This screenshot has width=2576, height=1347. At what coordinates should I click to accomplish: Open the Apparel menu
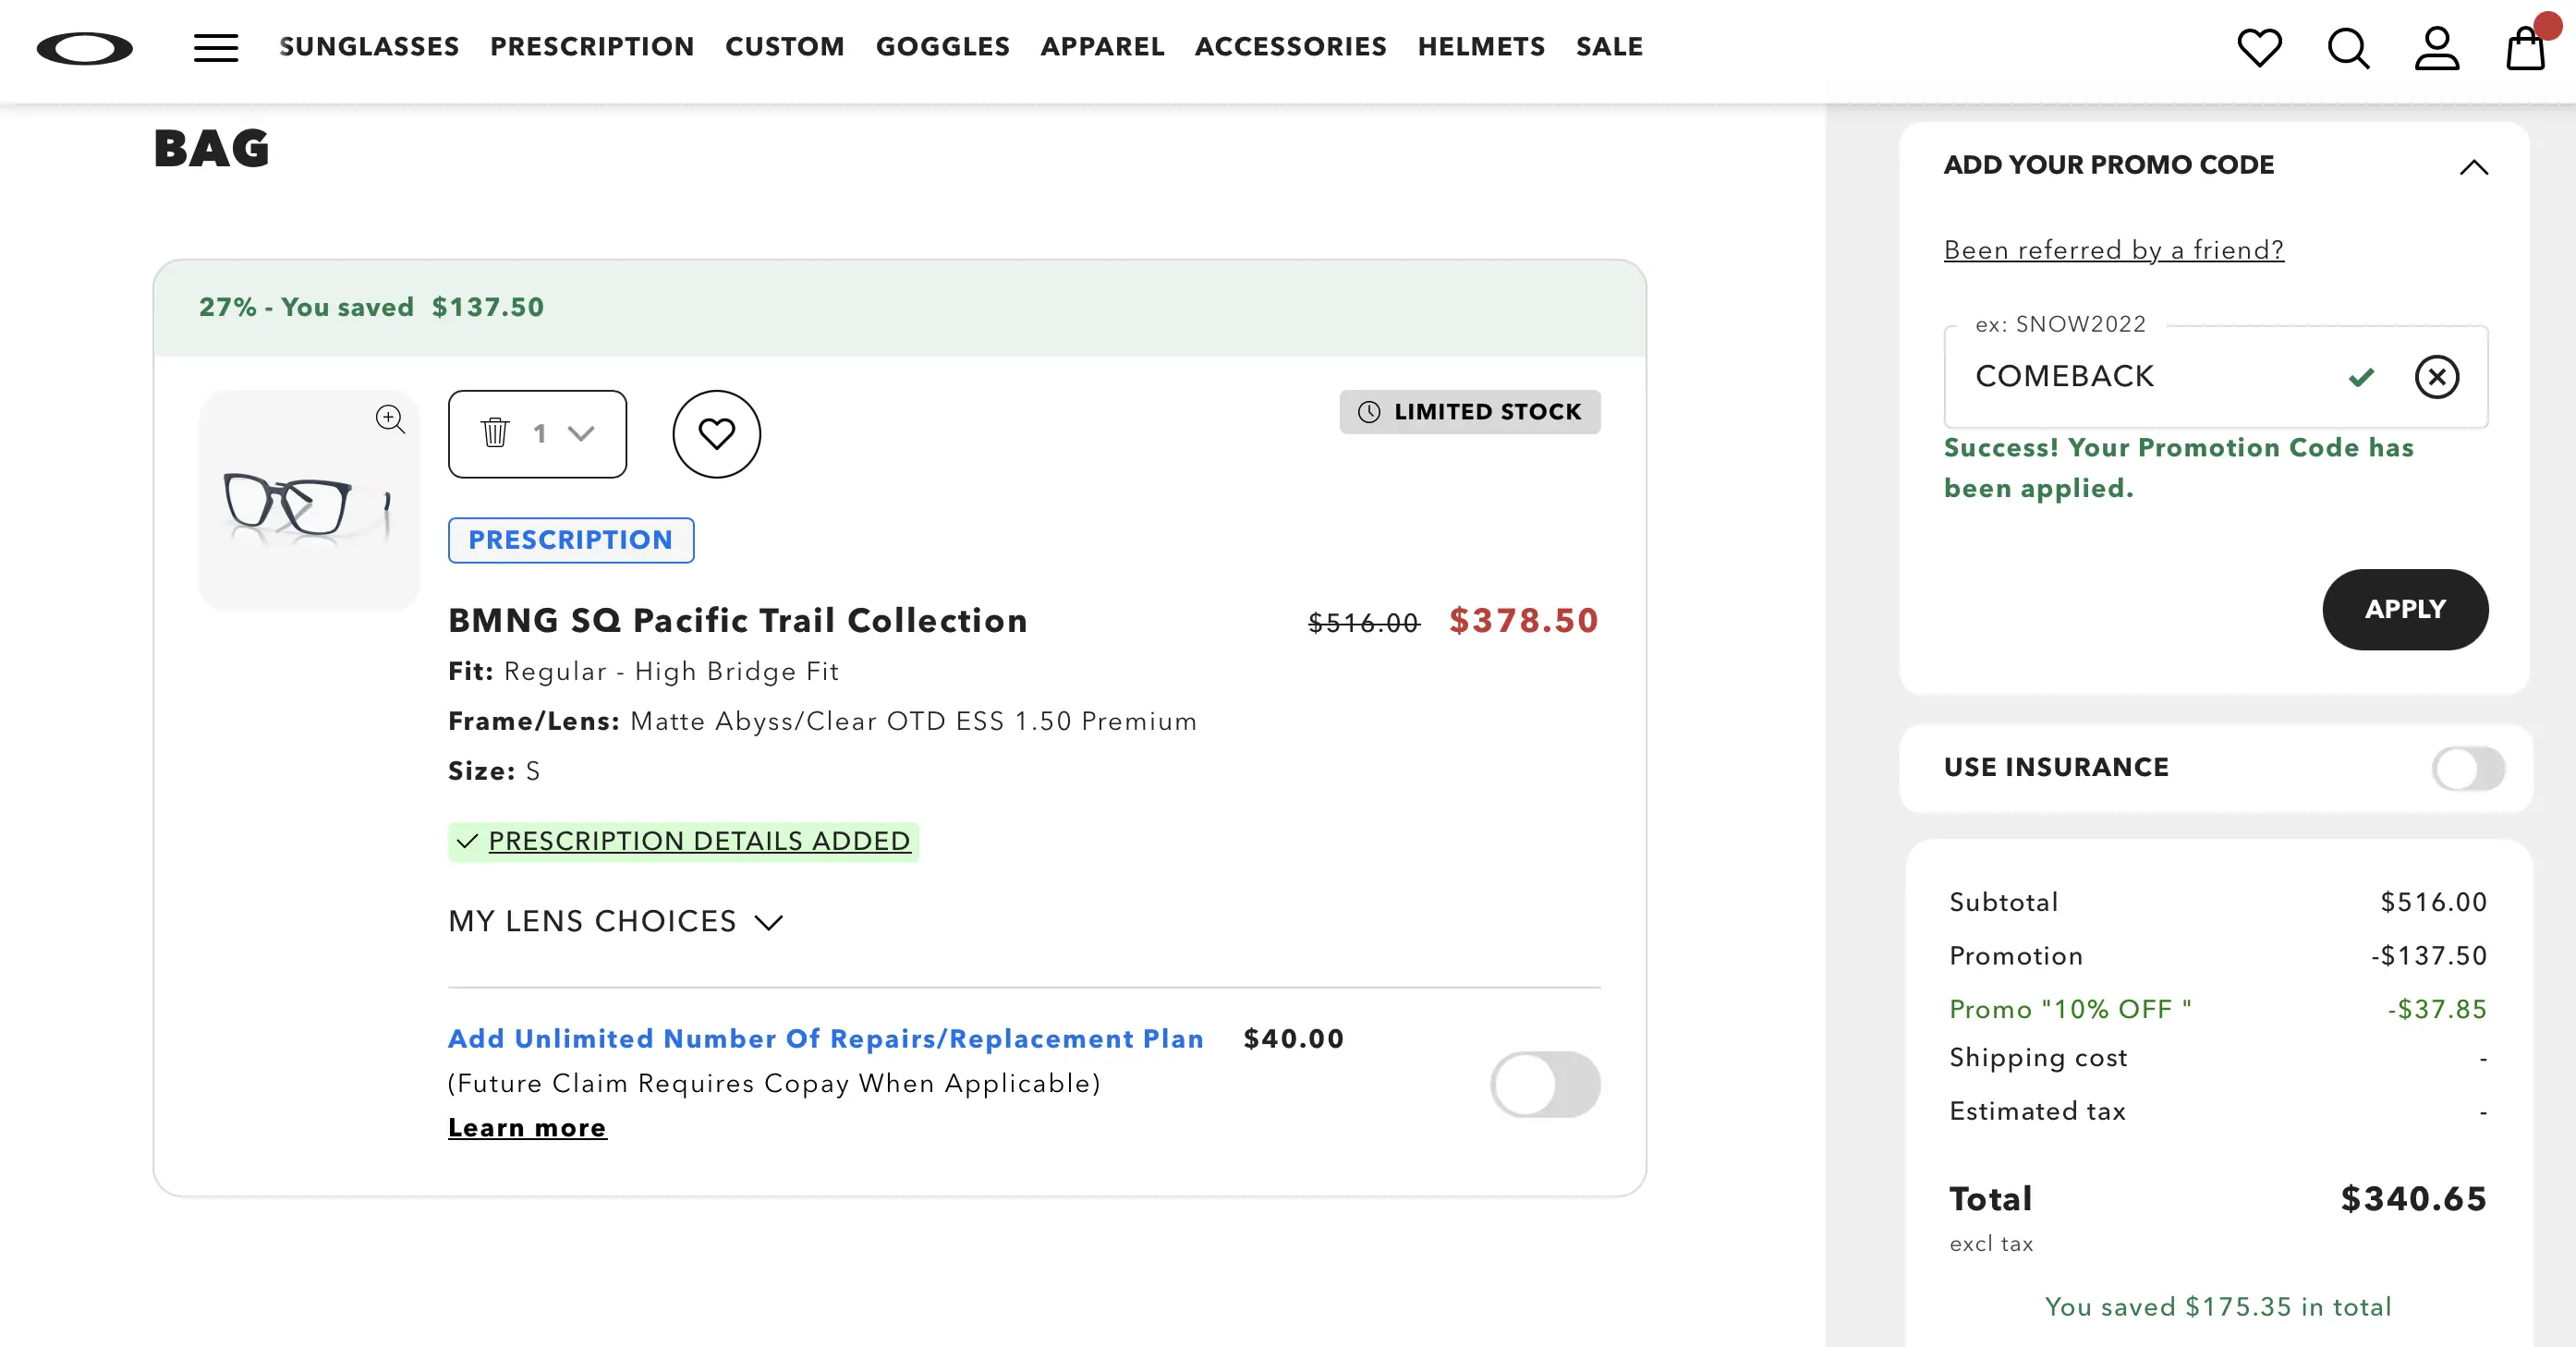1102,47
